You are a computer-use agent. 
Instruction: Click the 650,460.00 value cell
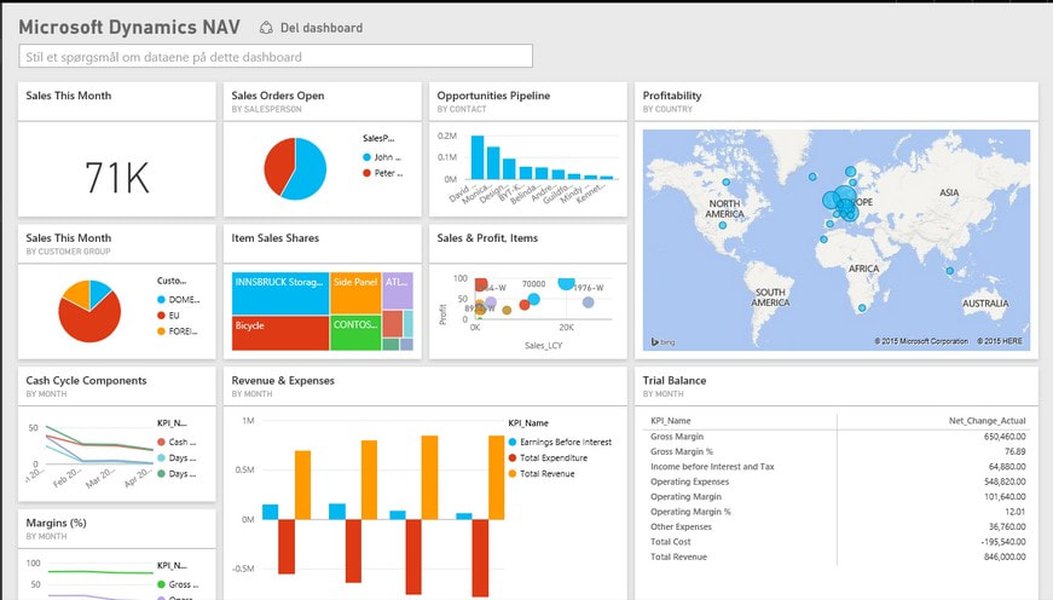pyautogui.click(x=1005, y=436)
